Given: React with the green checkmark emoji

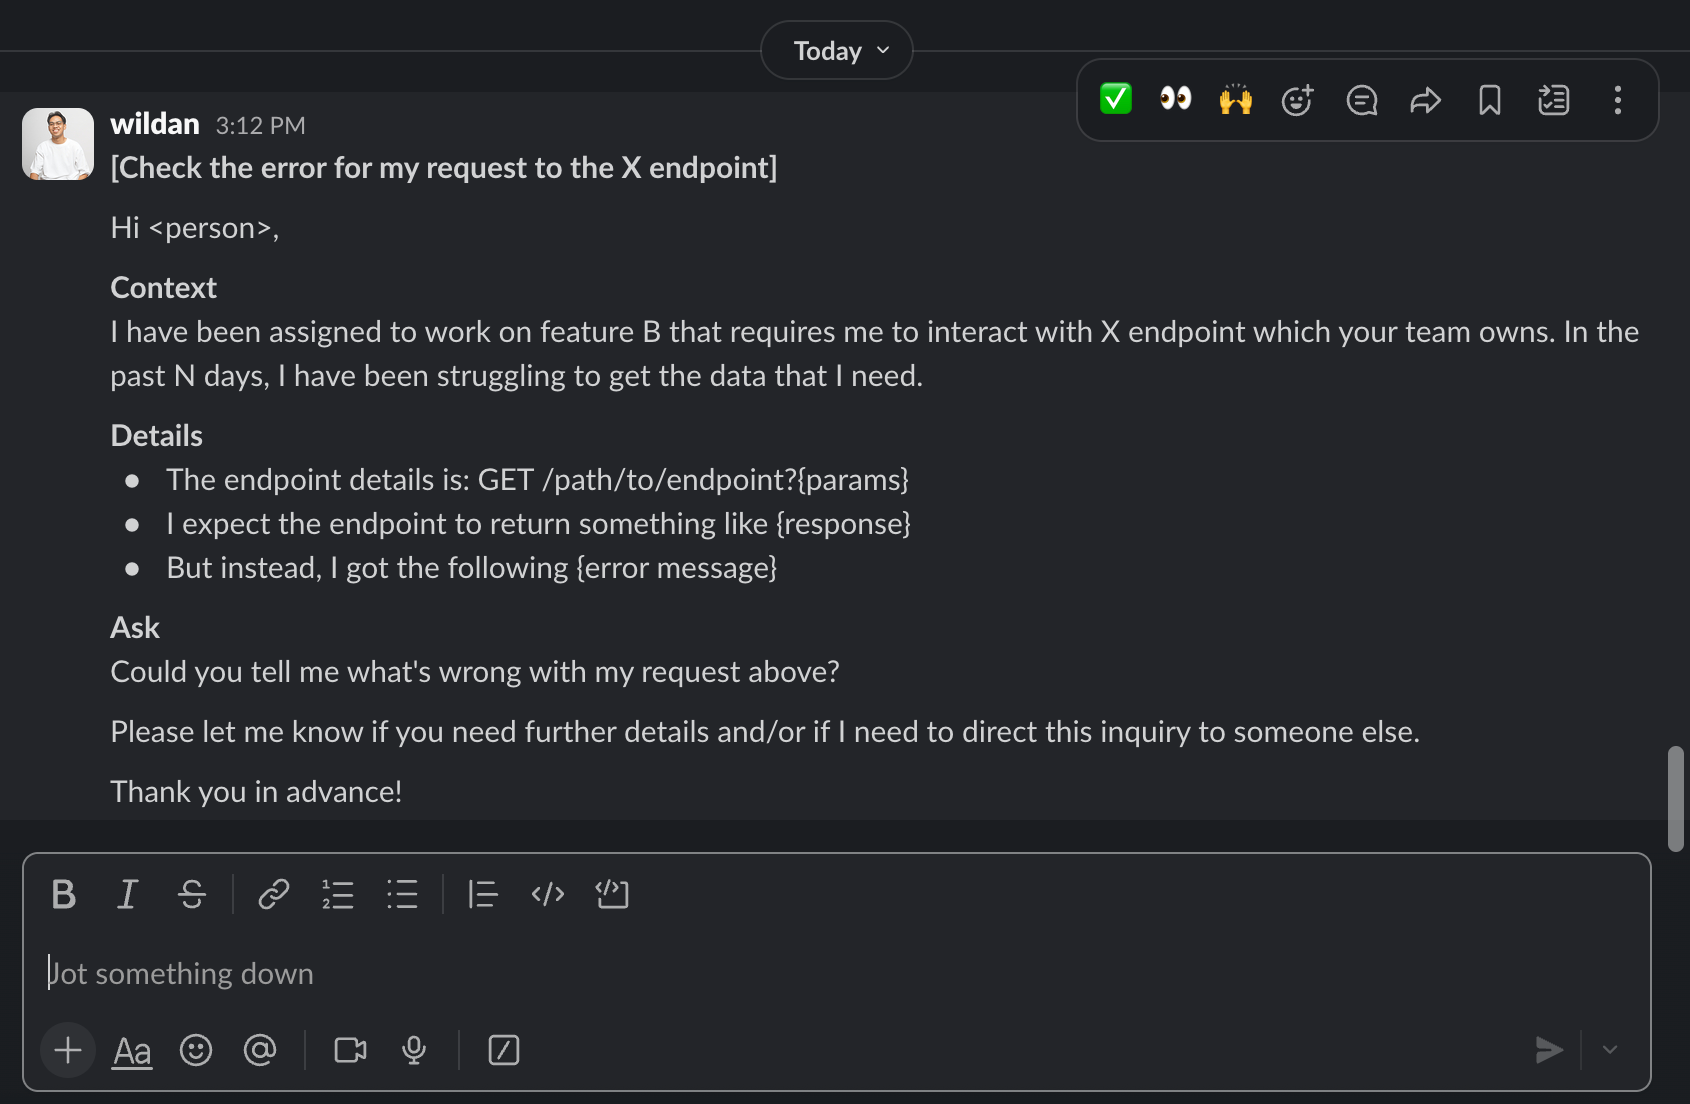Looking at the screenshot, I should pos(1115,99).
